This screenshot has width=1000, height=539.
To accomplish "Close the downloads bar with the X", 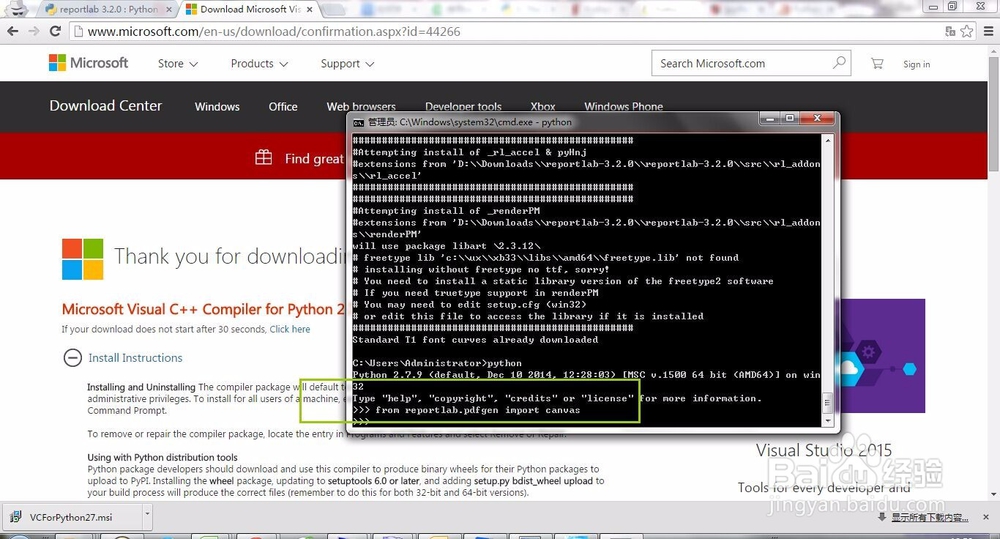I will pos(986,517).
